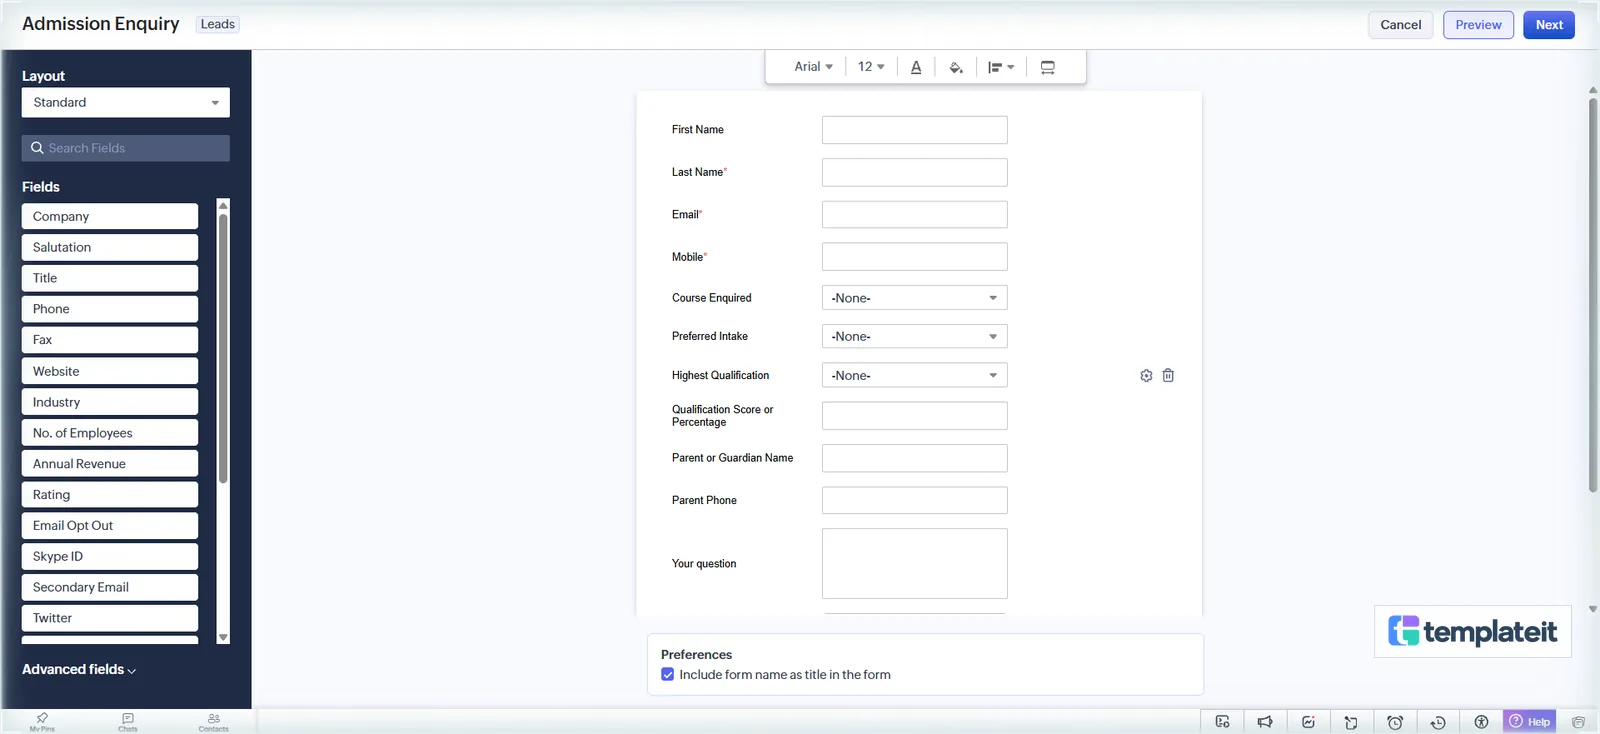Viewport: 1600px width, 734px height.
Task: Open the Layout Standard dropdown
Action: (126, 102)
